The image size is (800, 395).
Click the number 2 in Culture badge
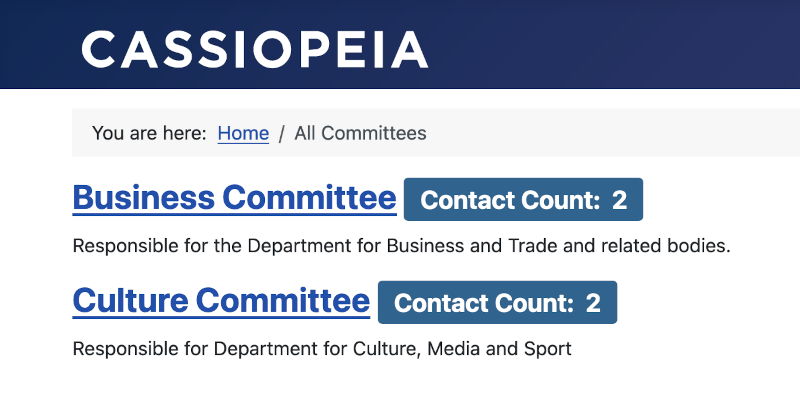tap(593, 303)
